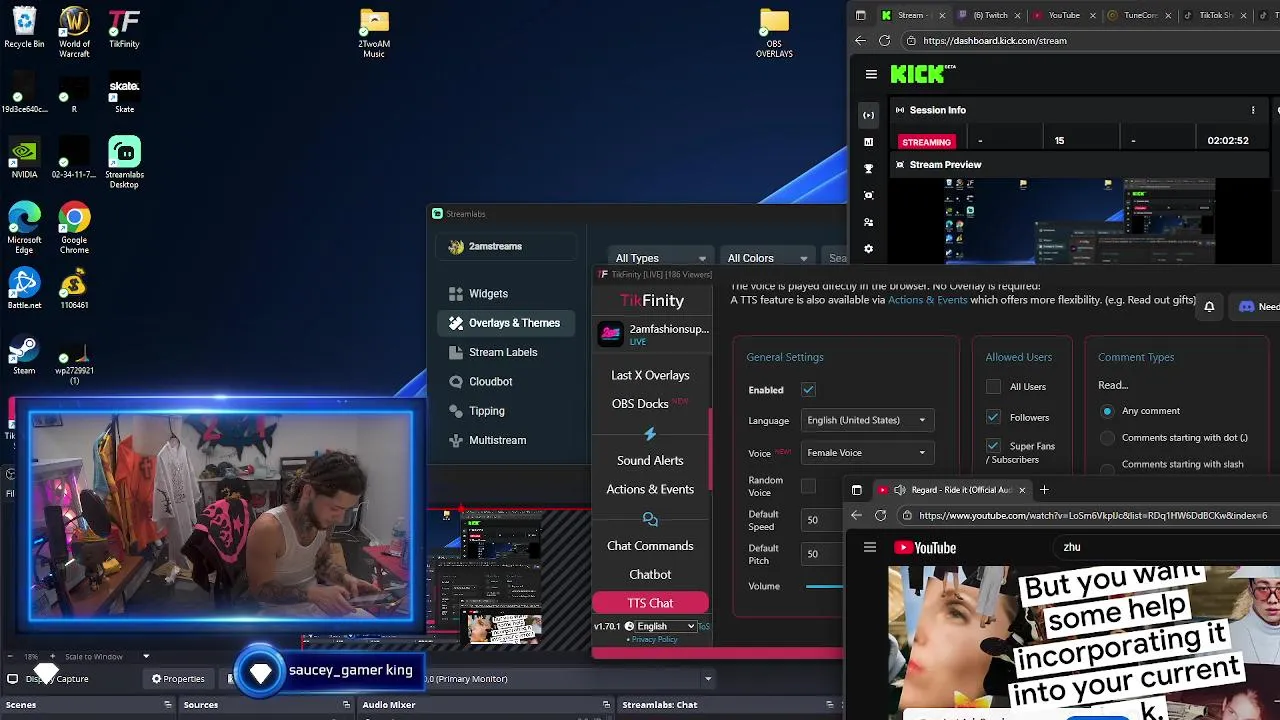Reload the Kick dashboard page

[884, 41]
